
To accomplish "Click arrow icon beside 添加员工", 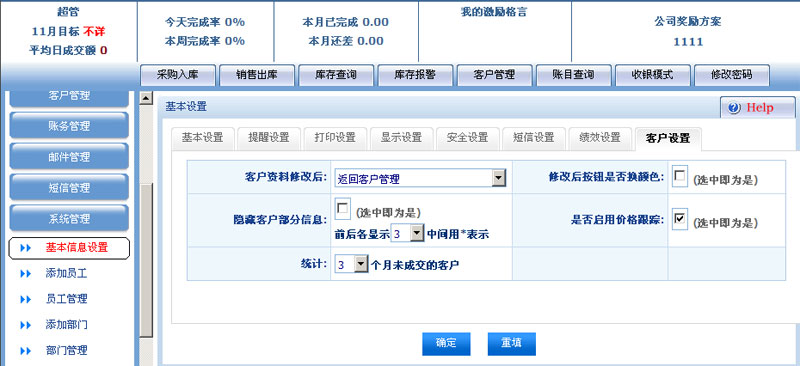I will 26,274.
